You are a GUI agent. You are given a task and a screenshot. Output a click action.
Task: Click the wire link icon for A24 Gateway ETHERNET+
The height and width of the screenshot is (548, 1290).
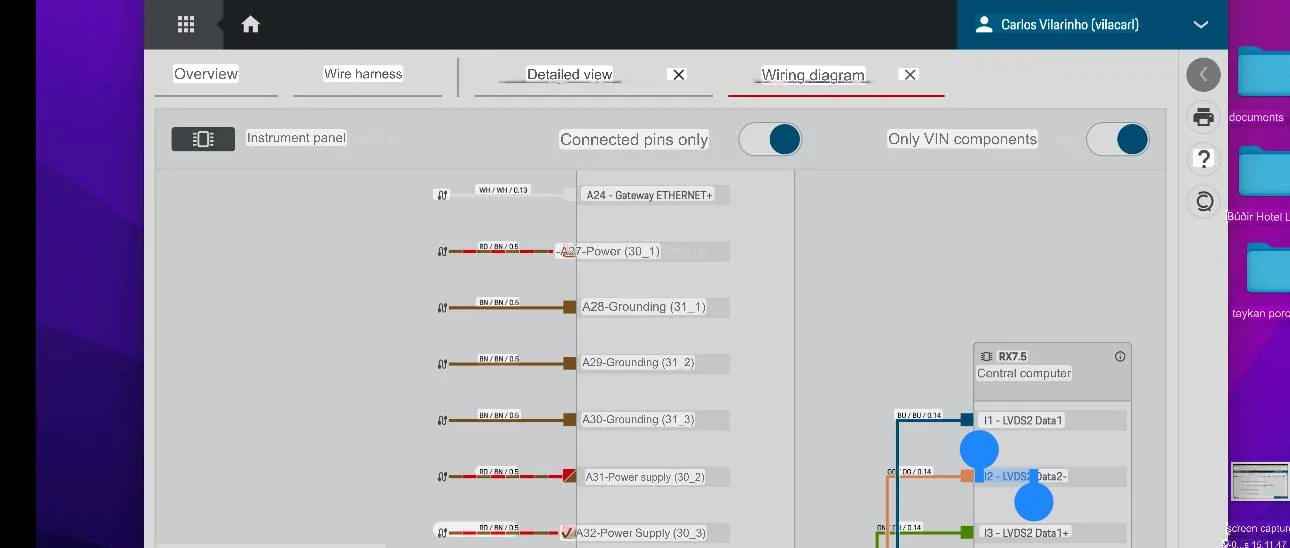pos(442,195)
